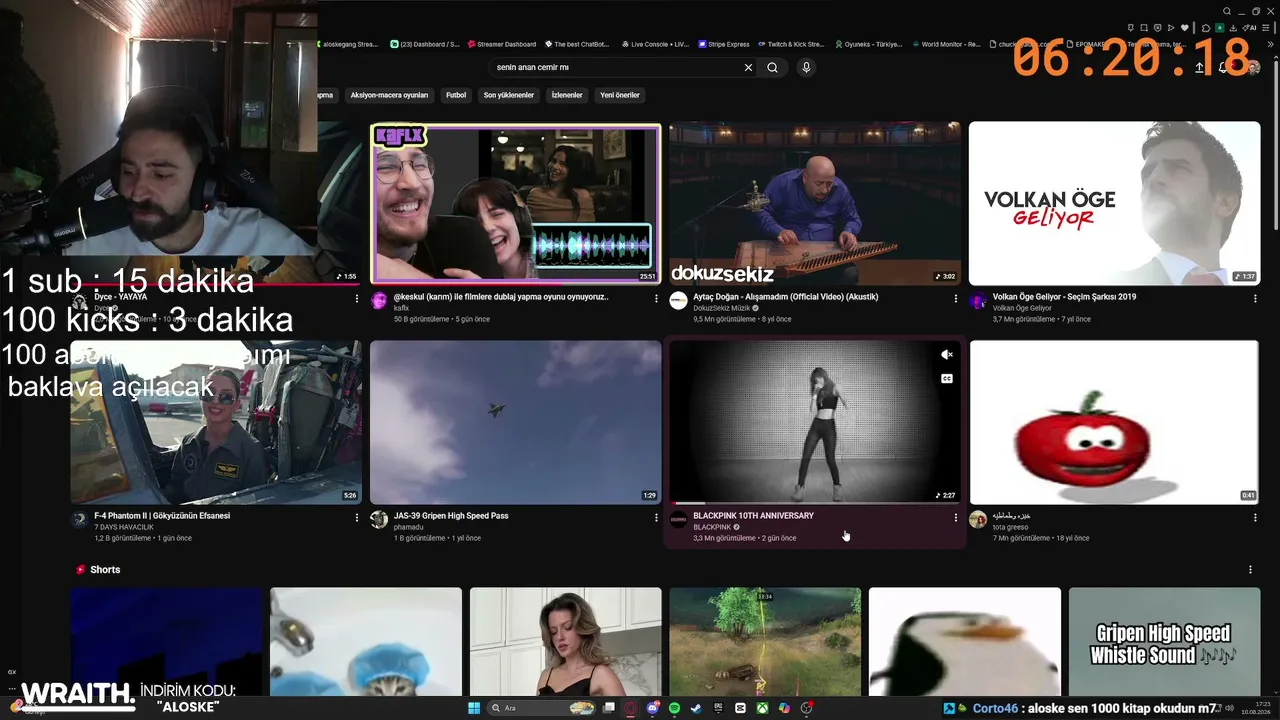The image size is (1280, 720).
Task: Click the magnifier search button
Action: [x=772, y=68]
